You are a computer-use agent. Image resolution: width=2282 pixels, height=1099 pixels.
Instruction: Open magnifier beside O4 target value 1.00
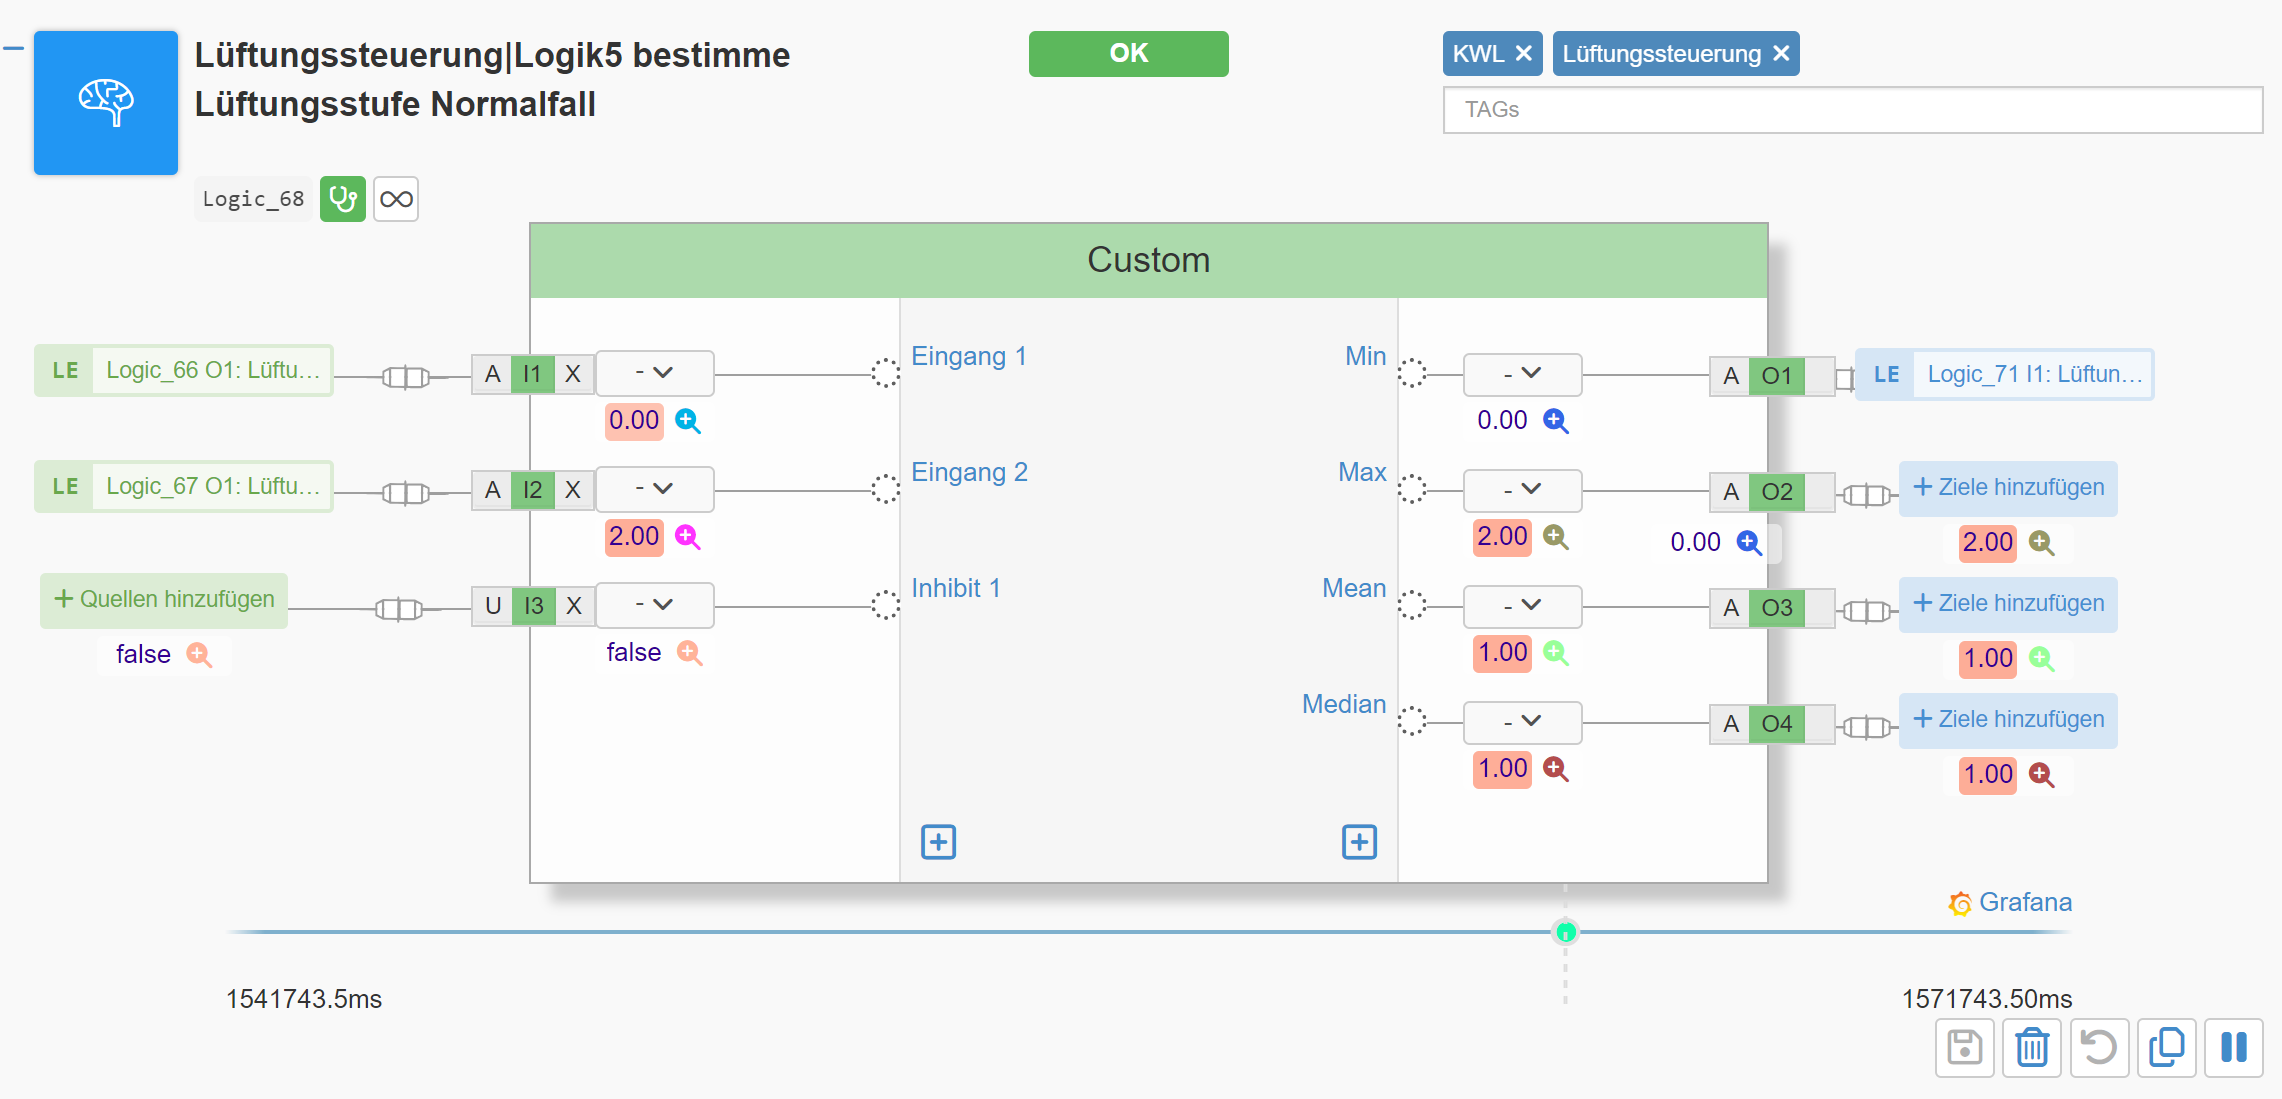[x=2042, y=775]
